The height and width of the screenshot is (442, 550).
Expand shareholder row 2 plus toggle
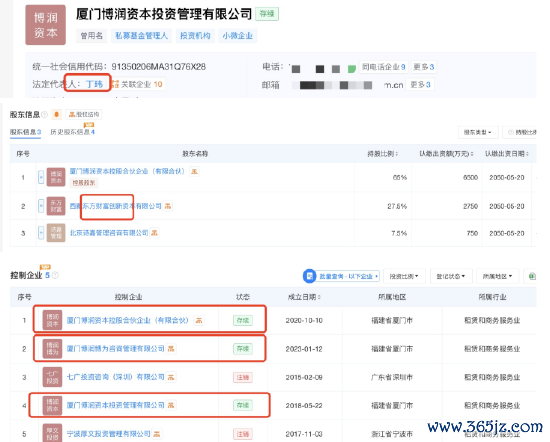(x=41, y=206)
